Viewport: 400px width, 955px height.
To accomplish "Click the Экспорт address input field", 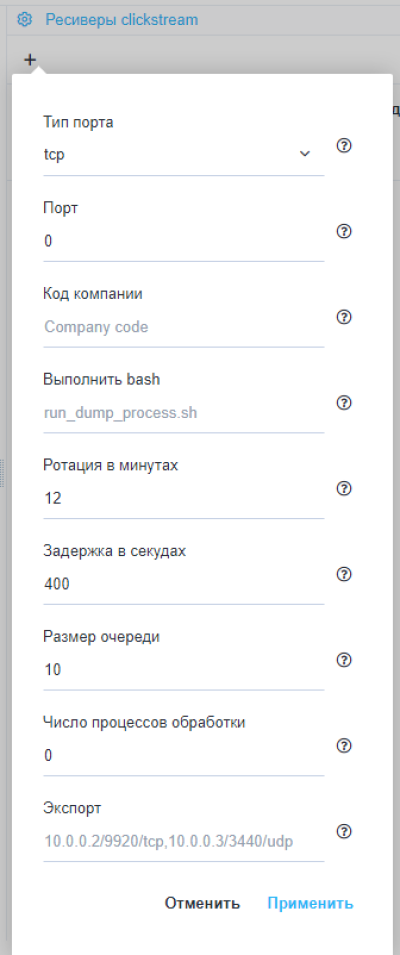I will pyautogui.click(x=183, y=842).
